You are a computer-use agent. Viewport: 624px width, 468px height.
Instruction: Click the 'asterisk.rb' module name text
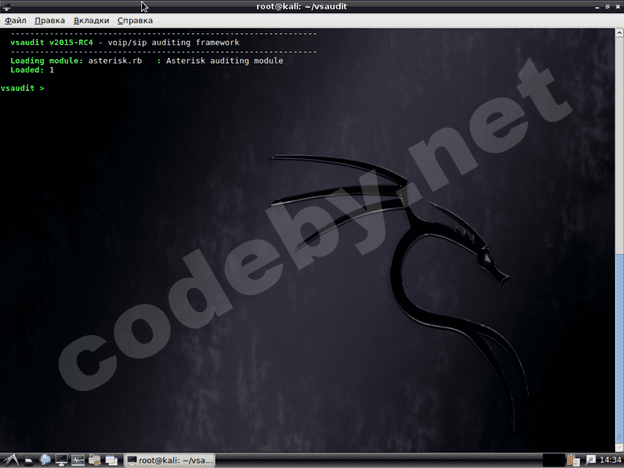[115, 61]
